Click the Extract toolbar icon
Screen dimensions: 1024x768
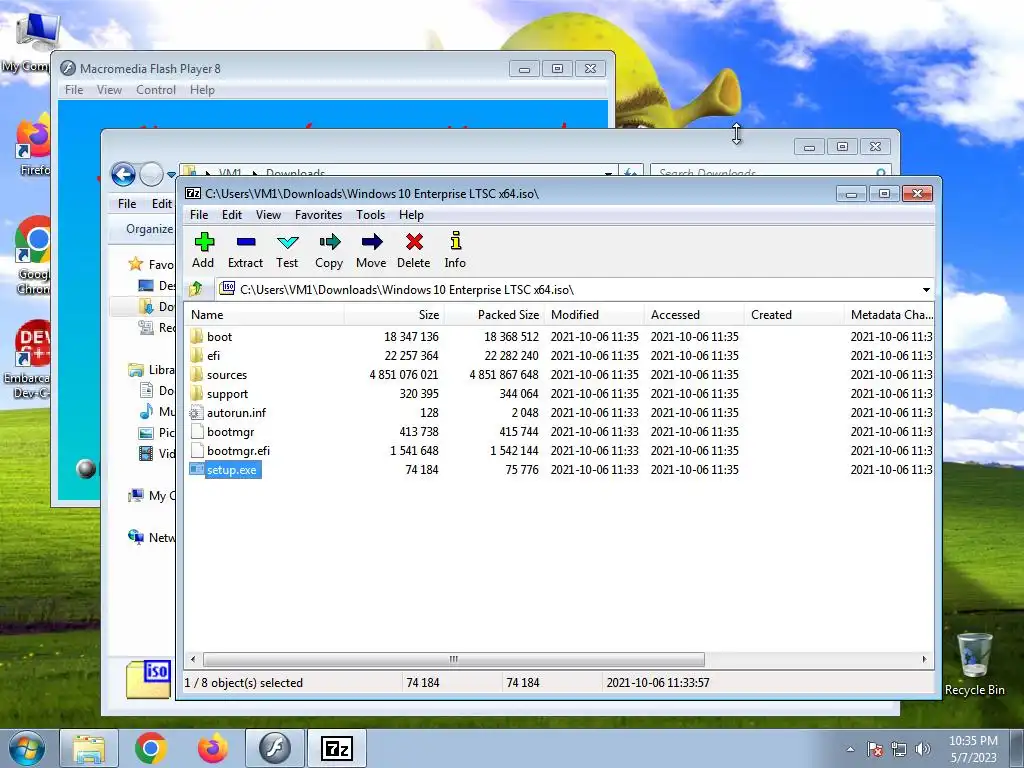pos(245,249)
